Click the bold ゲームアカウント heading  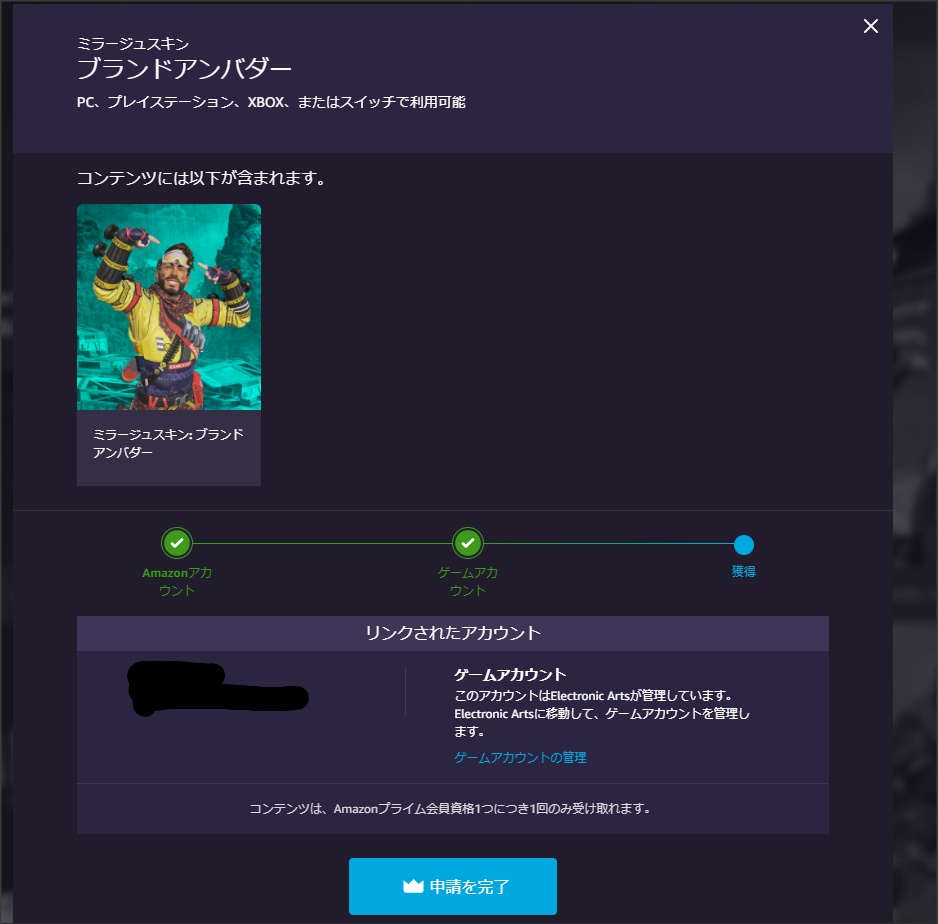click(510, 675)
